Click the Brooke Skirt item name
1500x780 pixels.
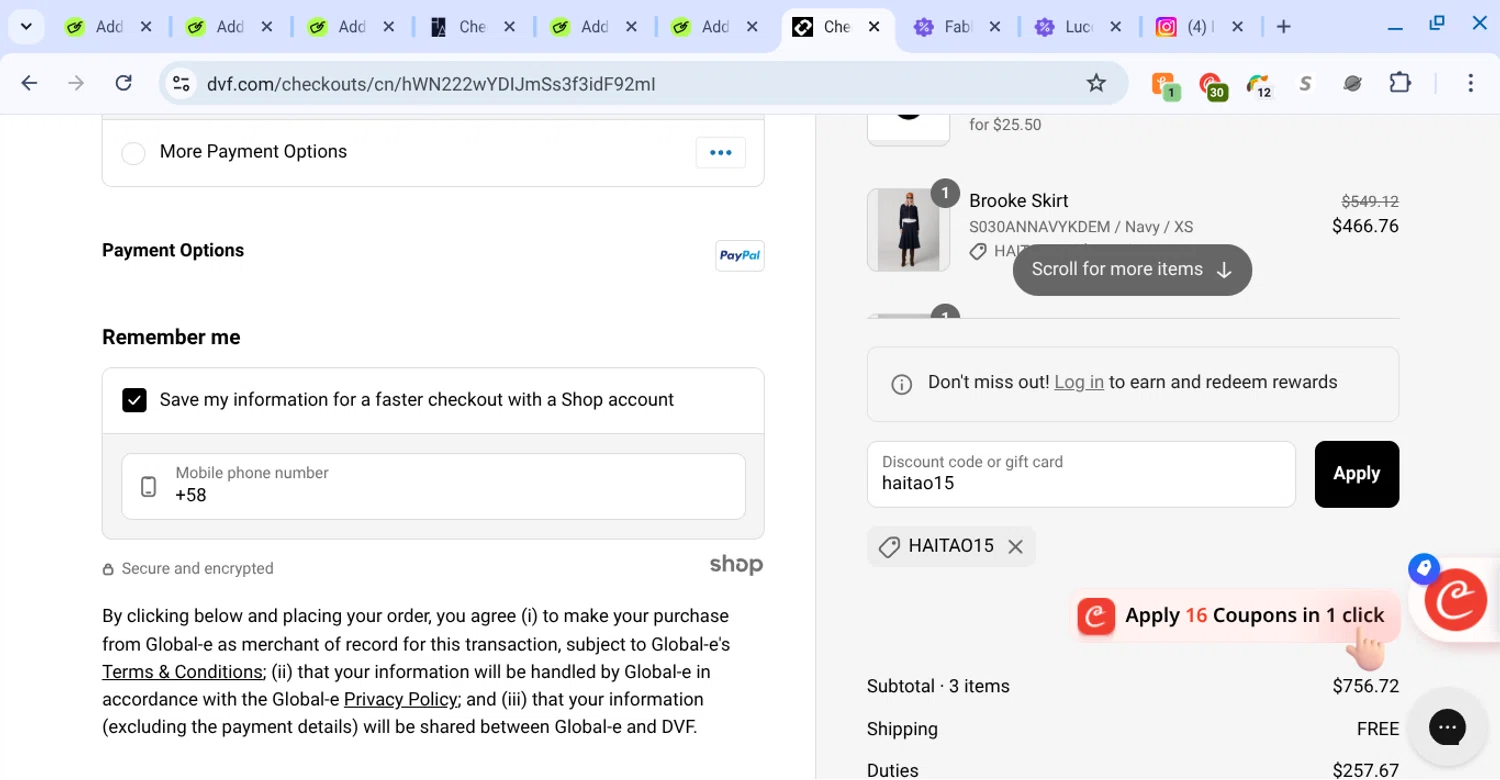point(1018,201)
